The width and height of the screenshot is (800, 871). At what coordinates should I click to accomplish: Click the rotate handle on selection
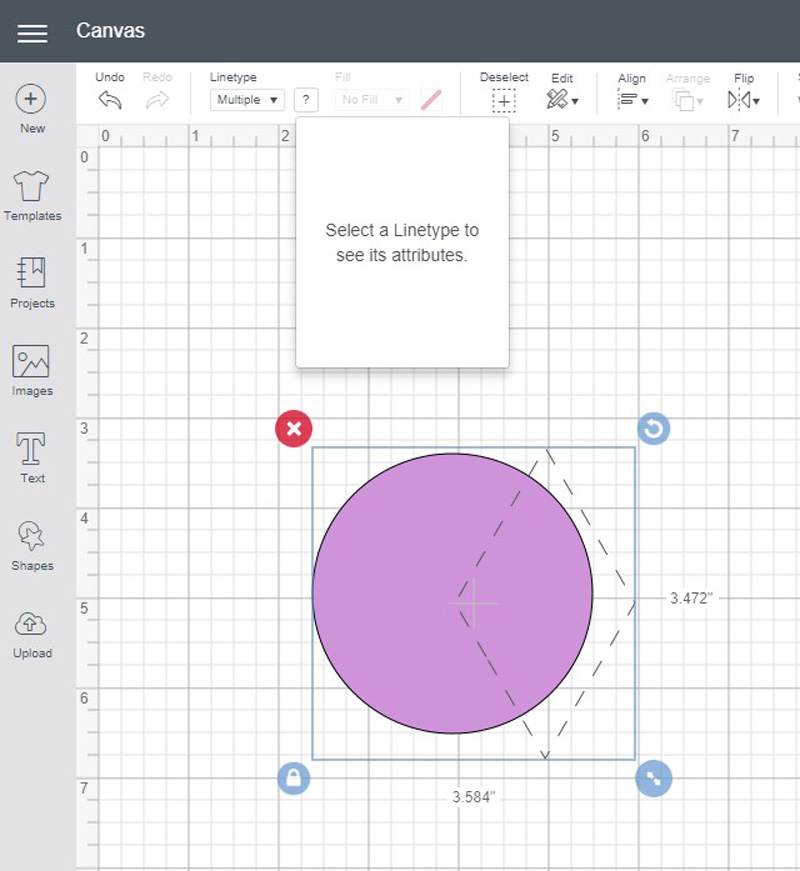(x=653, y=429)
